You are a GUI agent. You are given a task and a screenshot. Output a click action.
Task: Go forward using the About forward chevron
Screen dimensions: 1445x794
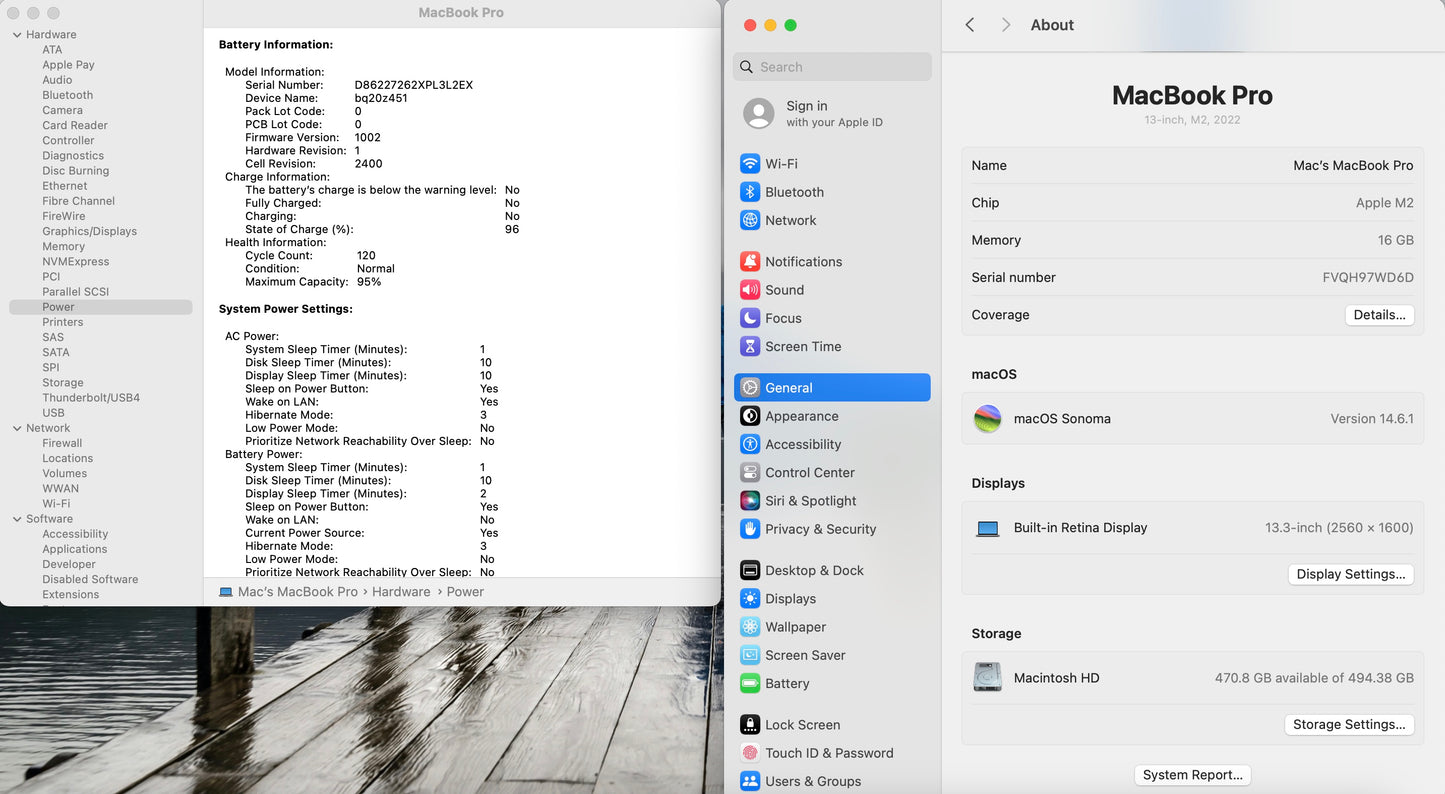point(1006,25)
